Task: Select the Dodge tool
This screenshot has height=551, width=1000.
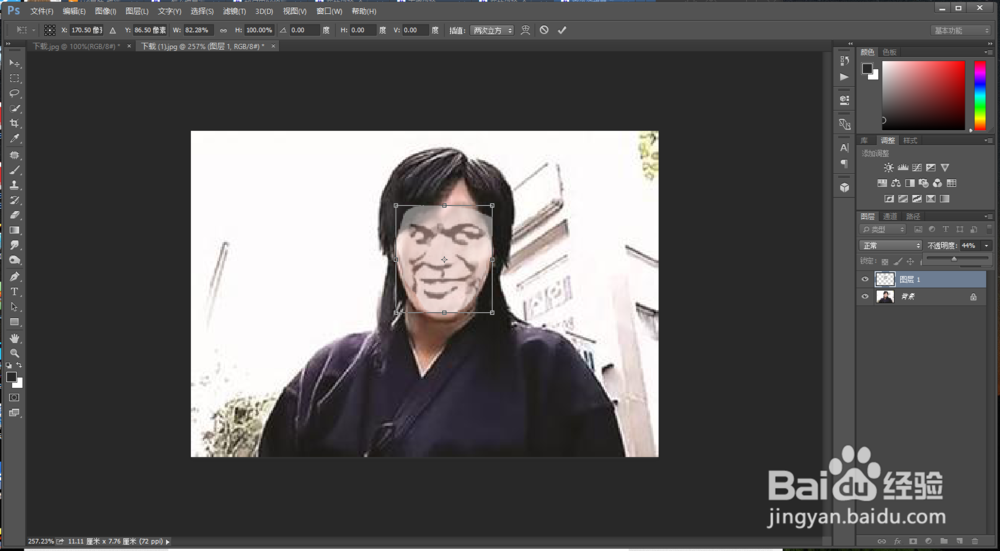Action: tap(14, 260)
